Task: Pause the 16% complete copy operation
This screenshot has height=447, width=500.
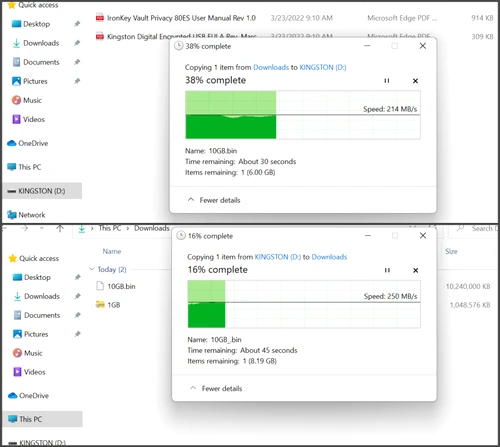Action: coord(387,270)
